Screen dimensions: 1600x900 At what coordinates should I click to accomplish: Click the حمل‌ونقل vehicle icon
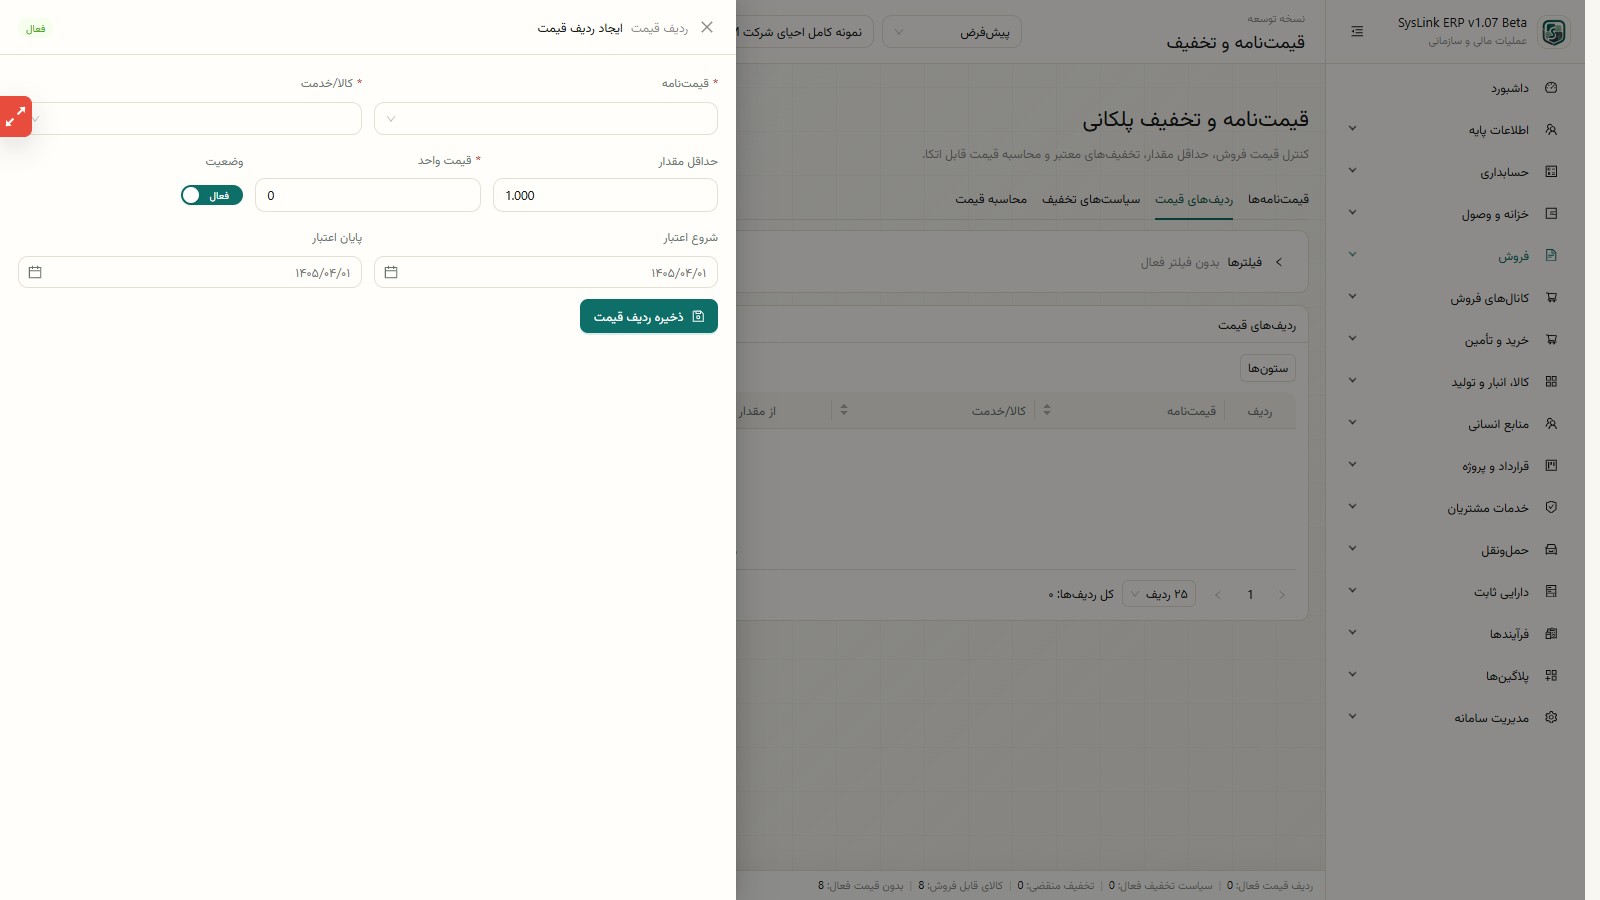tap(1551, 550)
